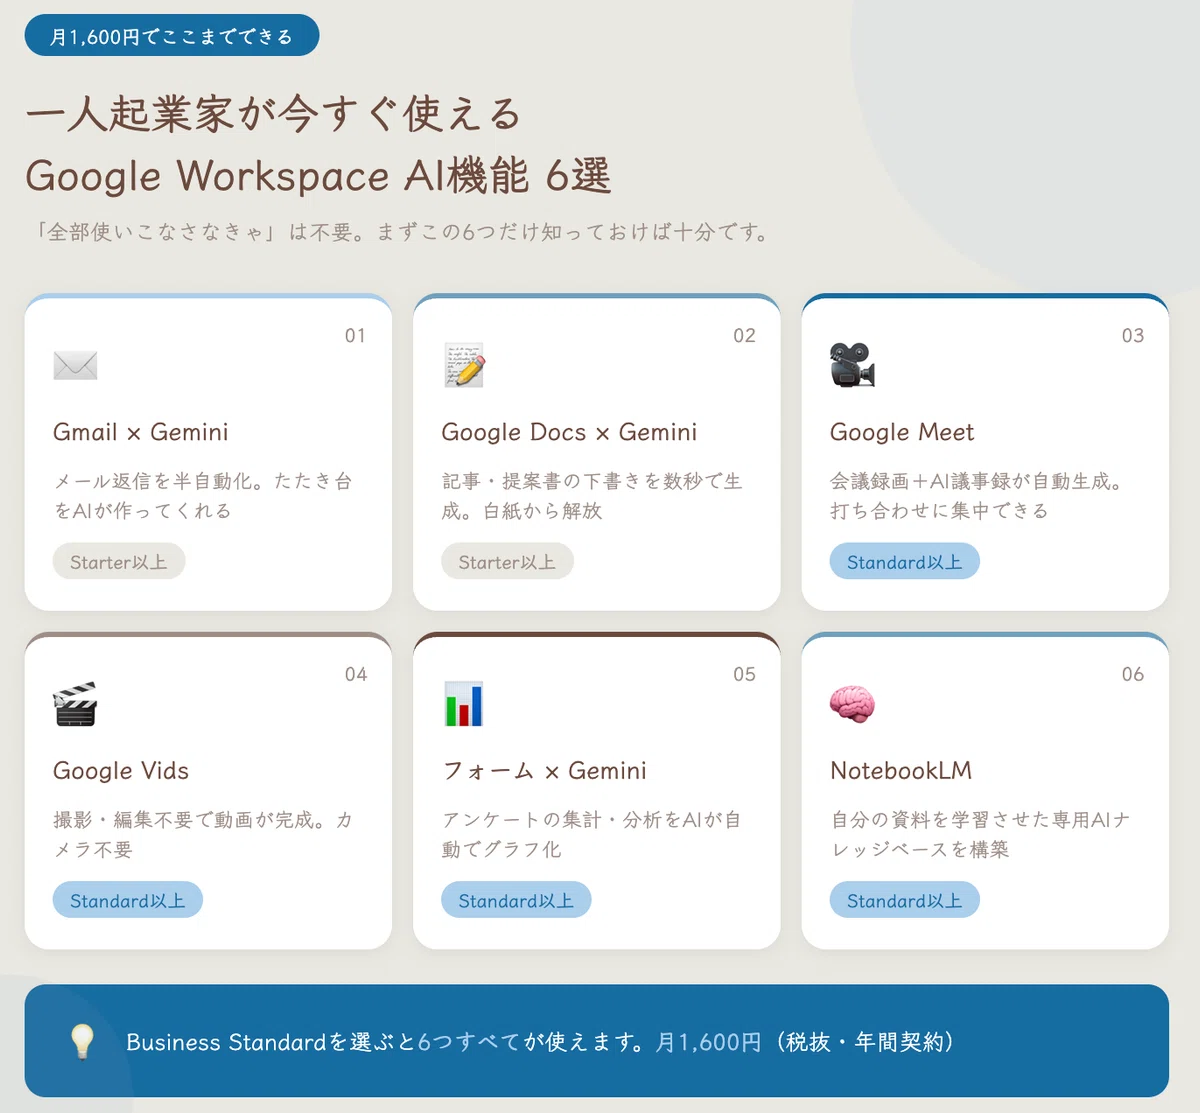
Task: Click the clapperboard icon on Vids card
Action: (x=75, y=704)
